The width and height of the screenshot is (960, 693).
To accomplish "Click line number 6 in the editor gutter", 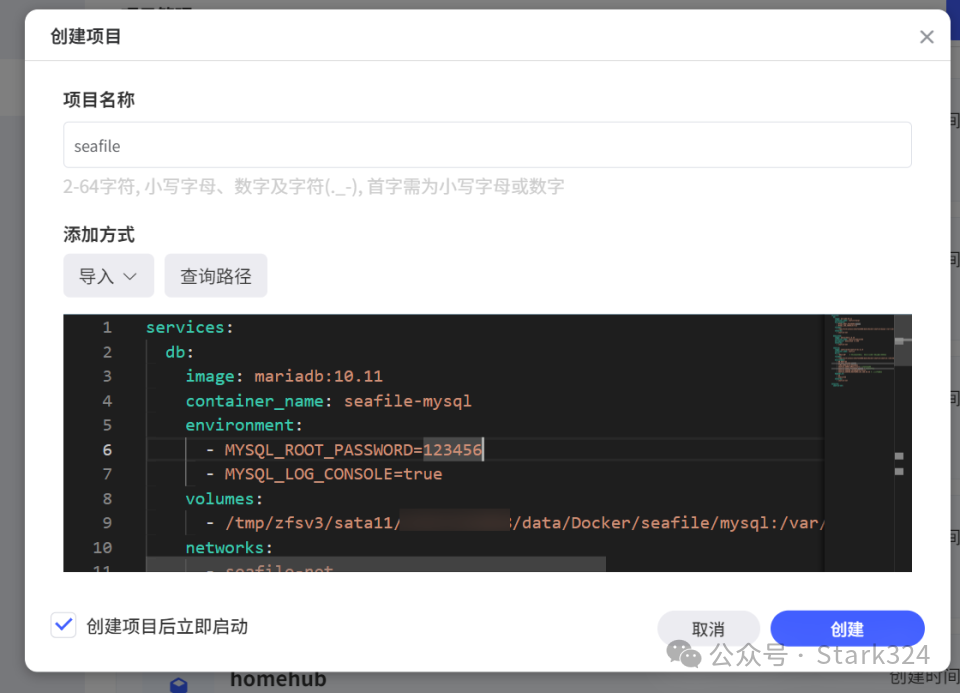I will (x=107, y=450).
